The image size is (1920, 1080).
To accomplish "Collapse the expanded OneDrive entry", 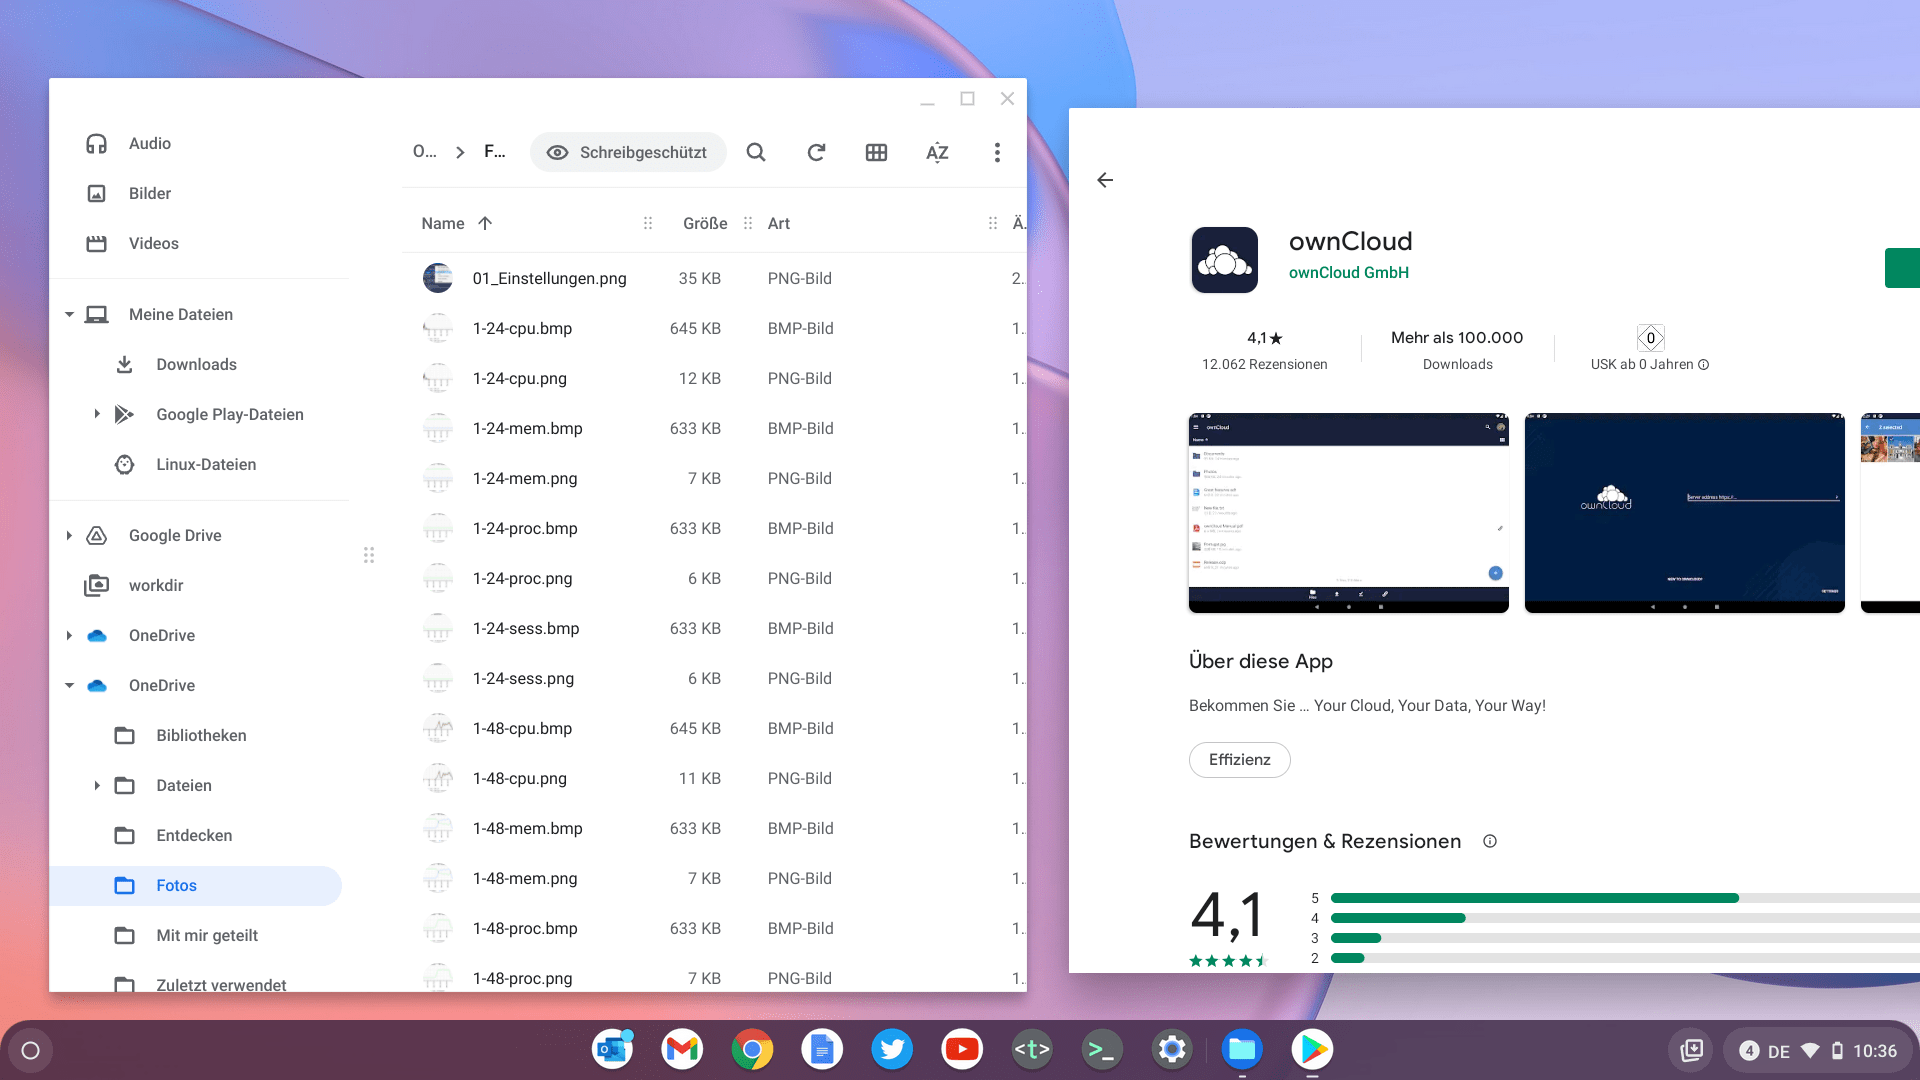I will (x=69, y=685).
